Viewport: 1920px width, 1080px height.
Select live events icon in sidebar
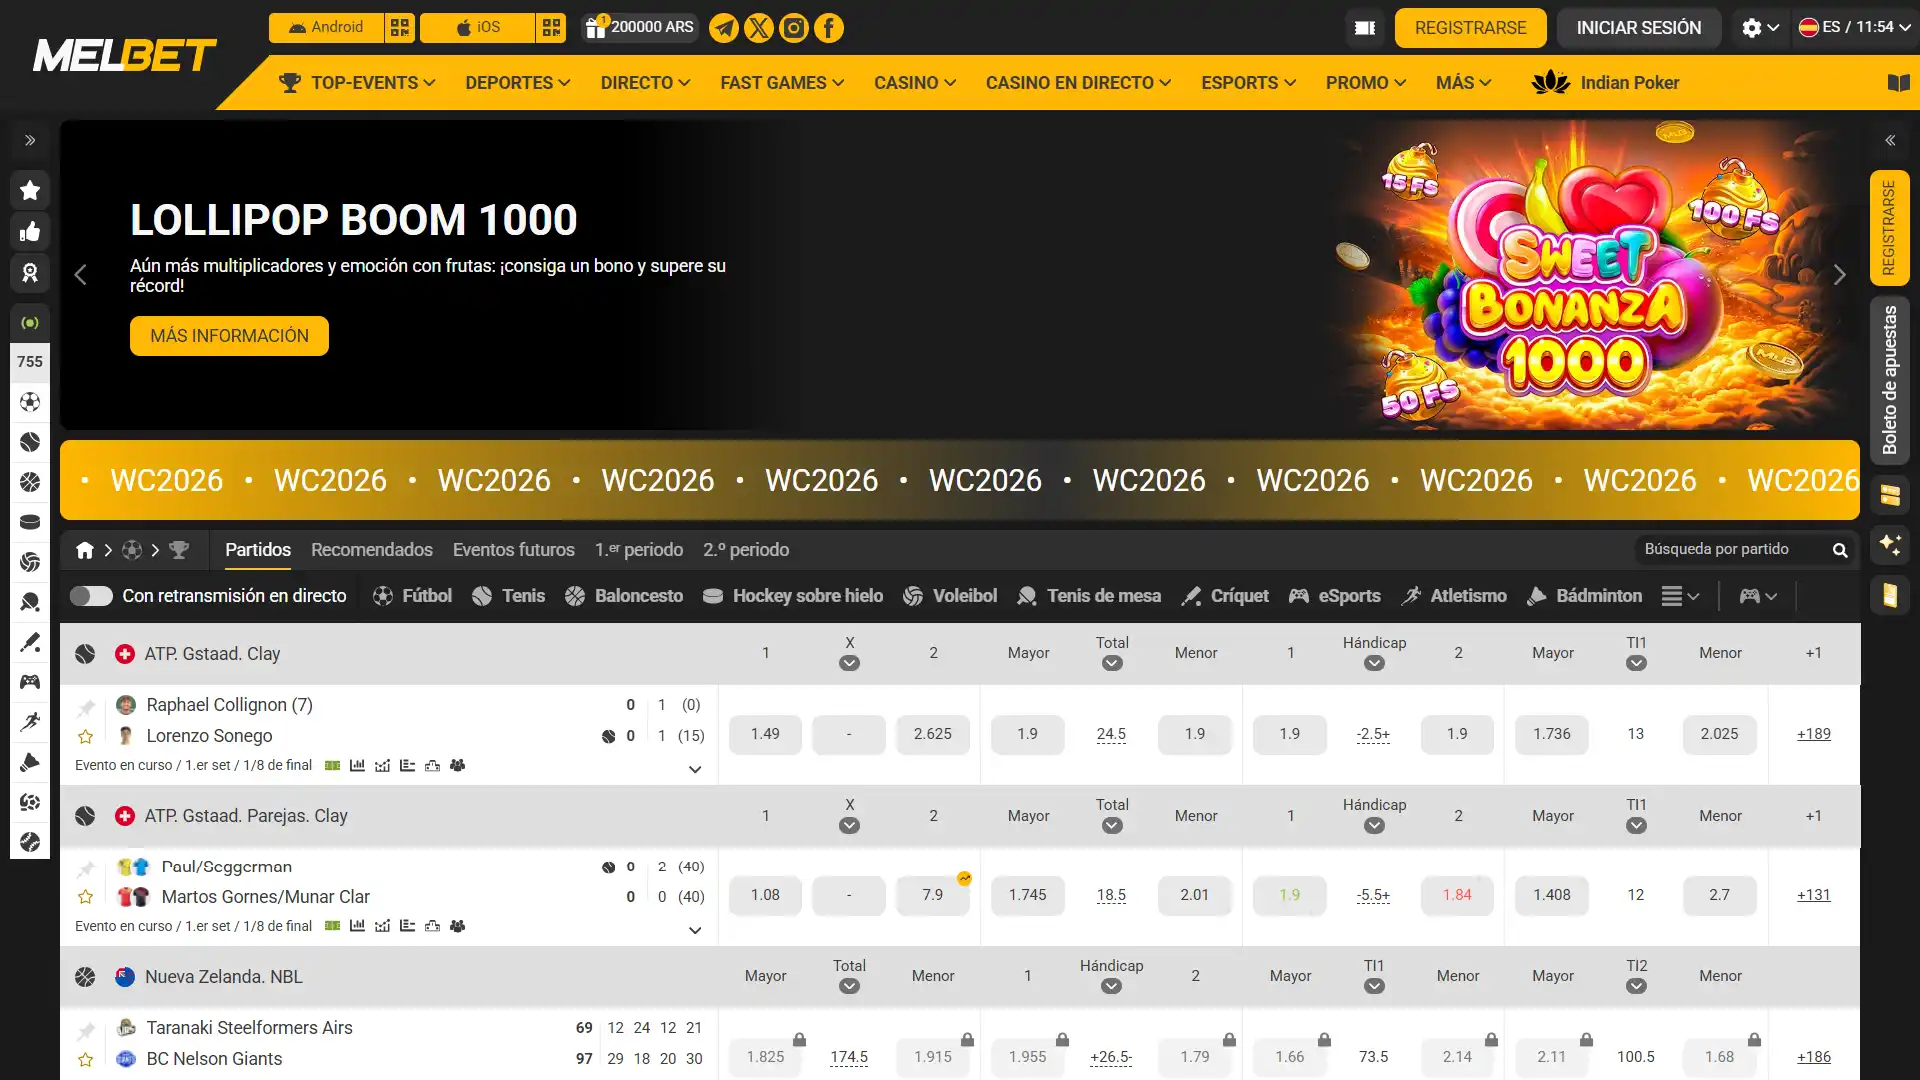click(30, 323)
